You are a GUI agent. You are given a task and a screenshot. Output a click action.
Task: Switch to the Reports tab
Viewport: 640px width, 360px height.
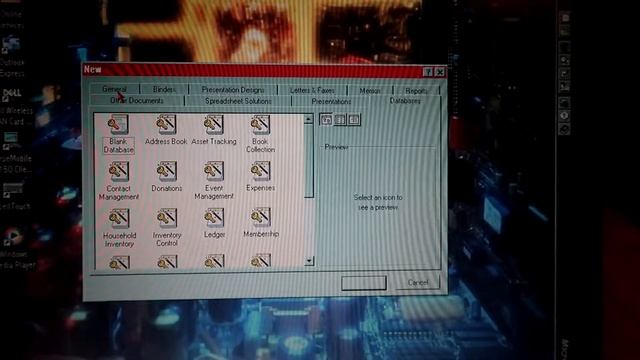[x=416, y=91]
